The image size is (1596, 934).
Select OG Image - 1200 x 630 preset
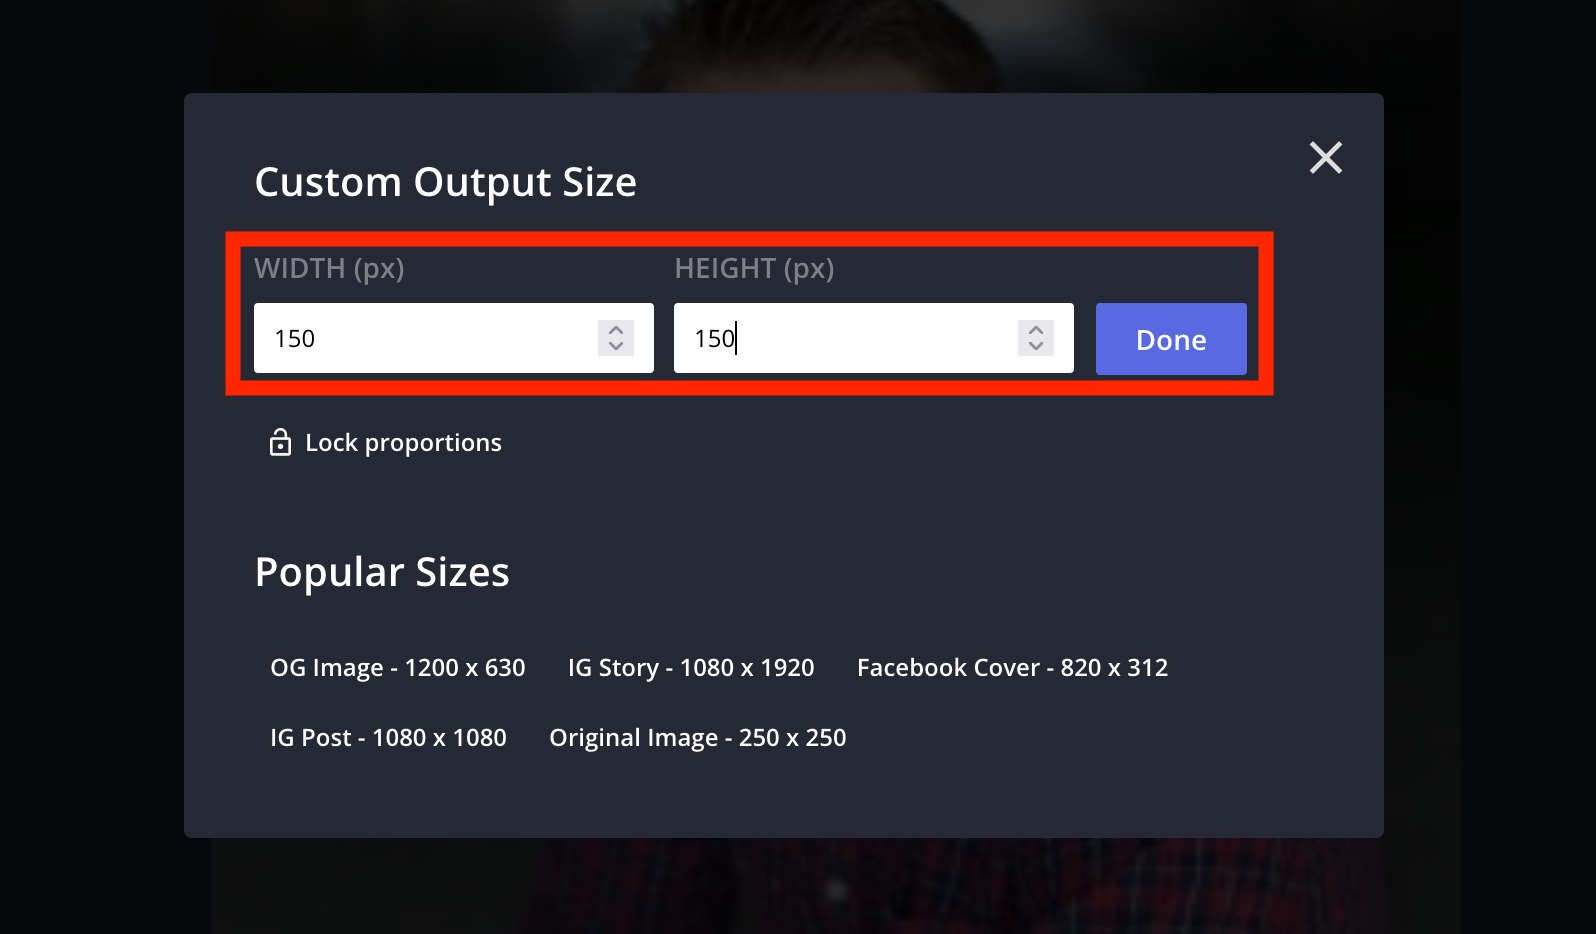397,667
